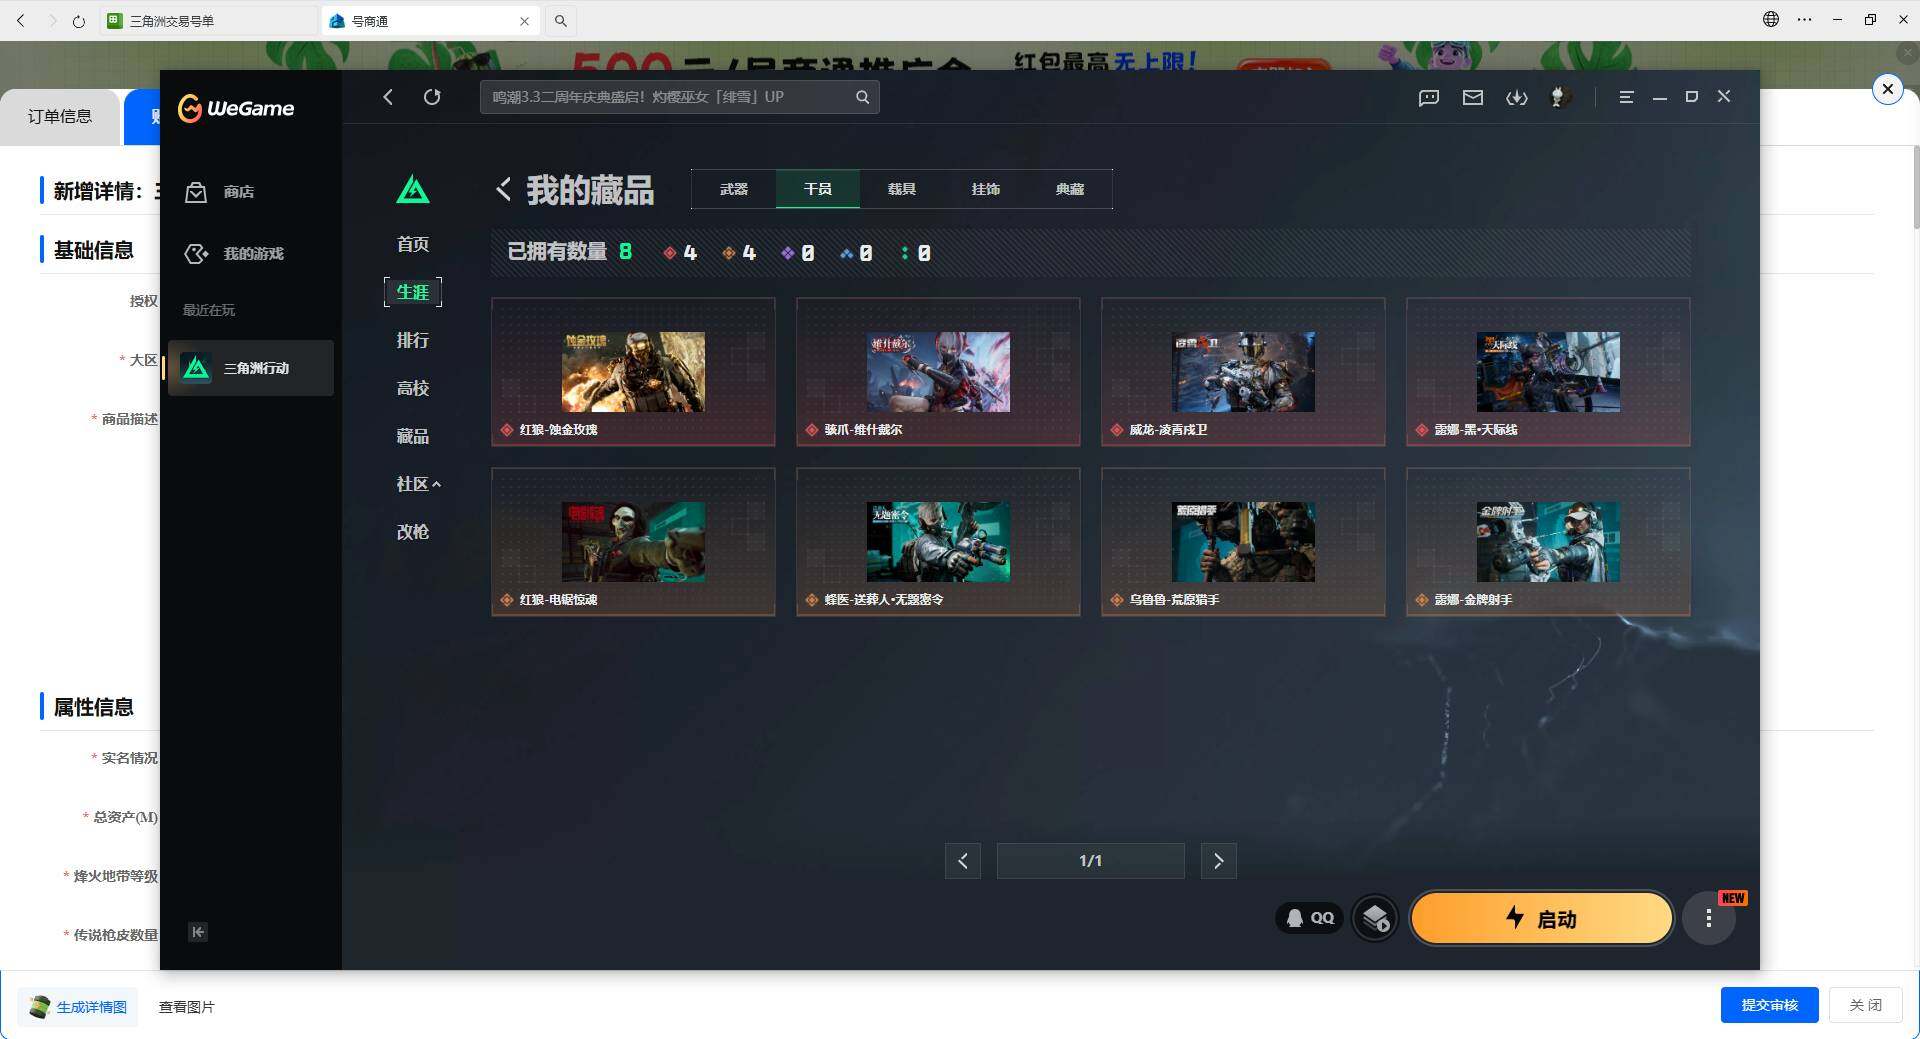Screen dimensions: 1920x1039
Task: Select 乌鲁鲁-荒原猎手 skin card
Action: (x=1243, y=542)
